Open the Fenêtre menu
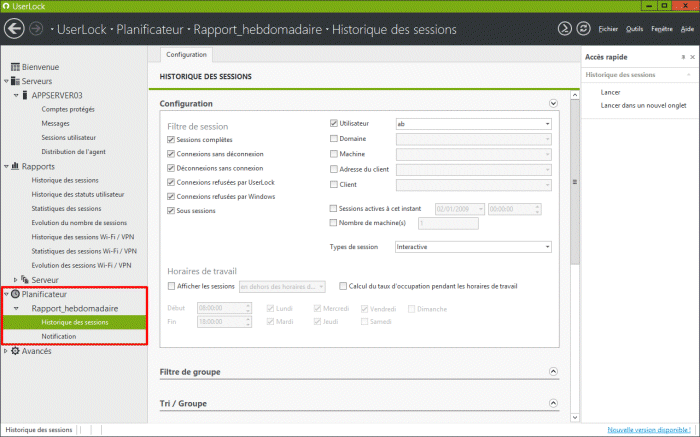The height and width of the screenshot is (437, 700). click(x=662, y=29)
